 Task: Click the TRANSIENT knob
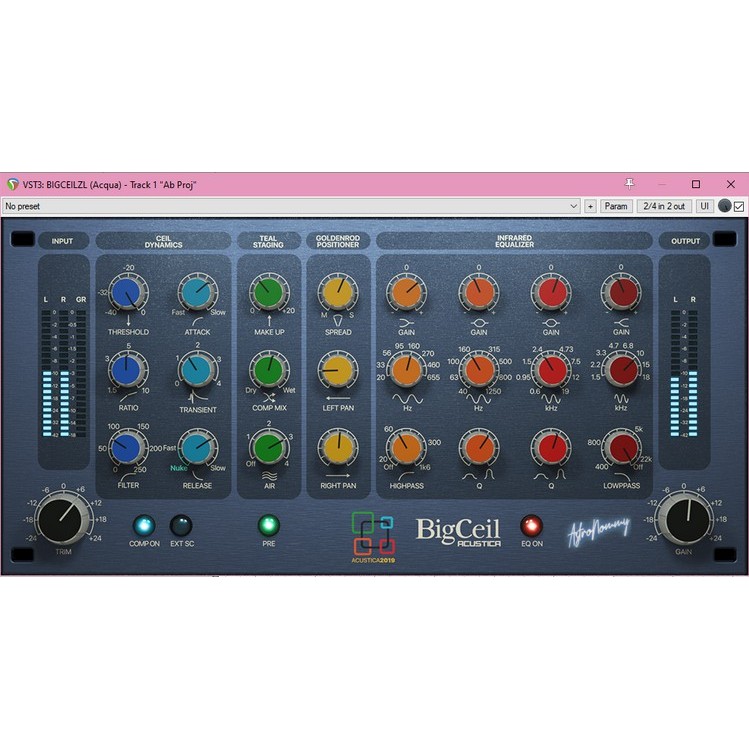[196, 370]
